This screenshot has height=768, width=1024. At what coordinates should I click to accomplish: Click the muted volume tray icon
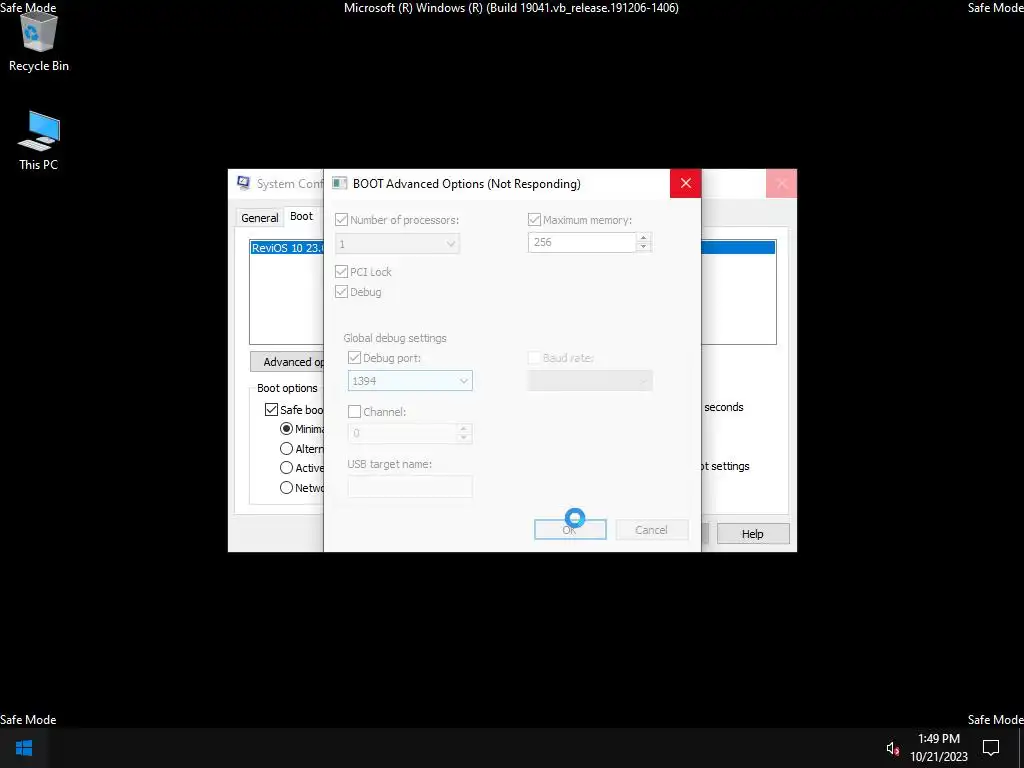tap(893, 748)
